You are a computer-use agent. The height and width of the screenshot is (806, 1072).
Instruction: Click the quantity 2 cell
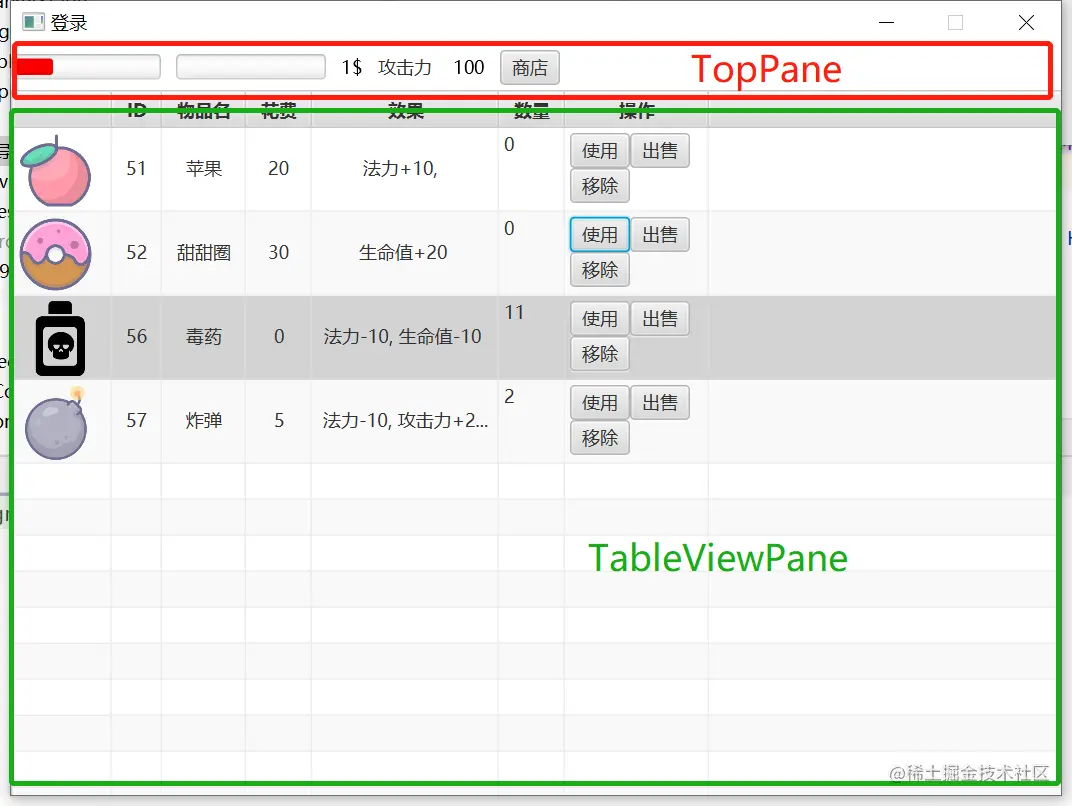click(531, 421)
